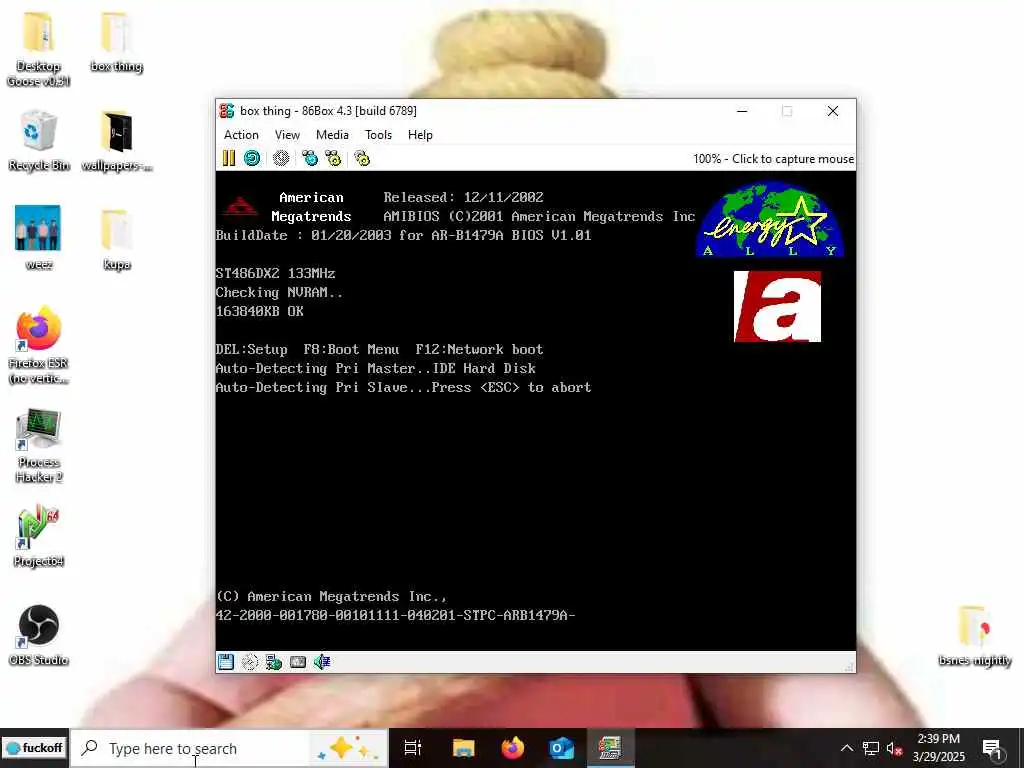Click the CD-ROM status bar icon
The image size is (1024, 768).
pos(249,662)
